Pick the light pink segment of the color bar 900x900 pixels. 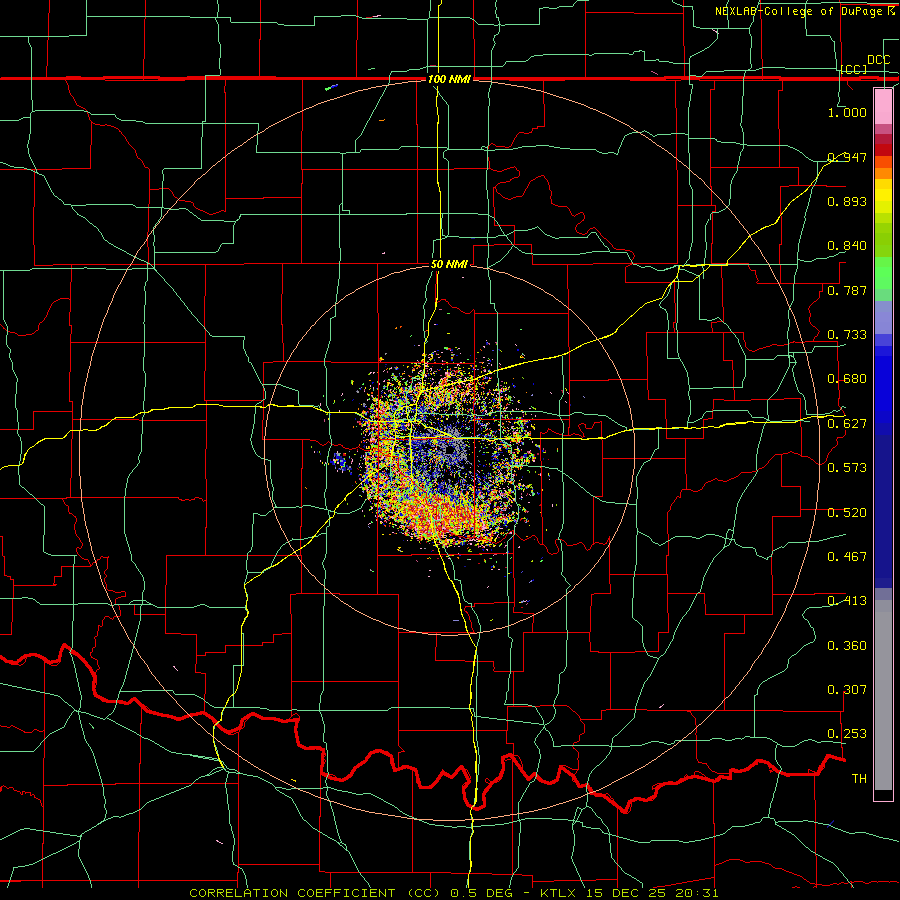tap(883, 107)
